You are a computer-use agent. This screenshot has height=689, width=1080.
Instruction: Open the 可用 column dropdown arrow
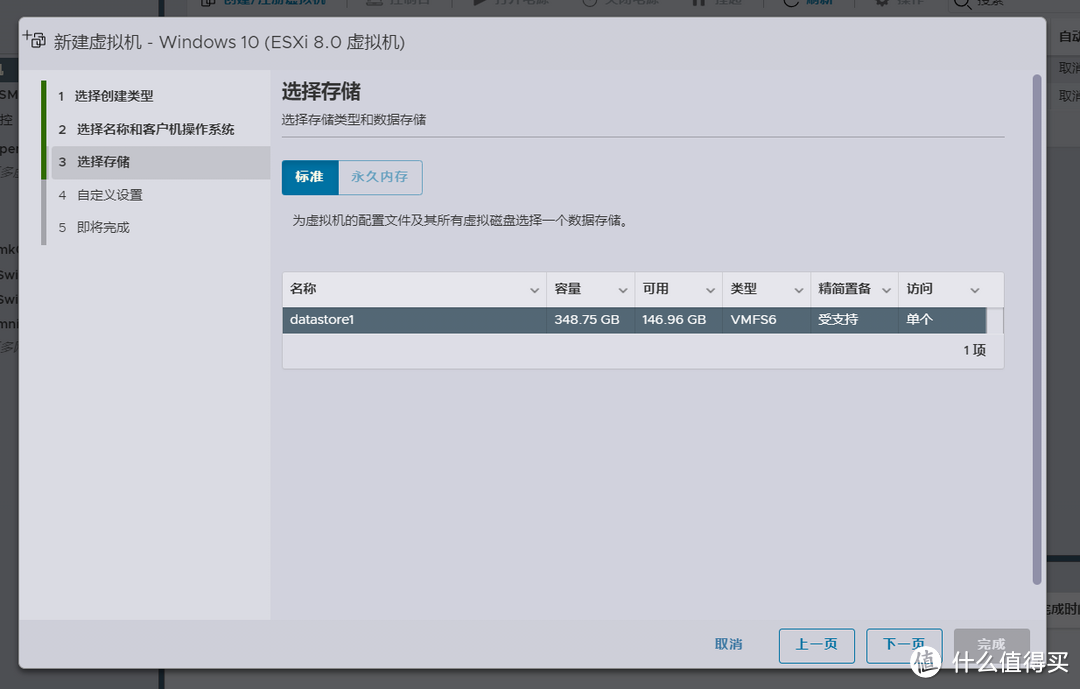click(710, 290)
